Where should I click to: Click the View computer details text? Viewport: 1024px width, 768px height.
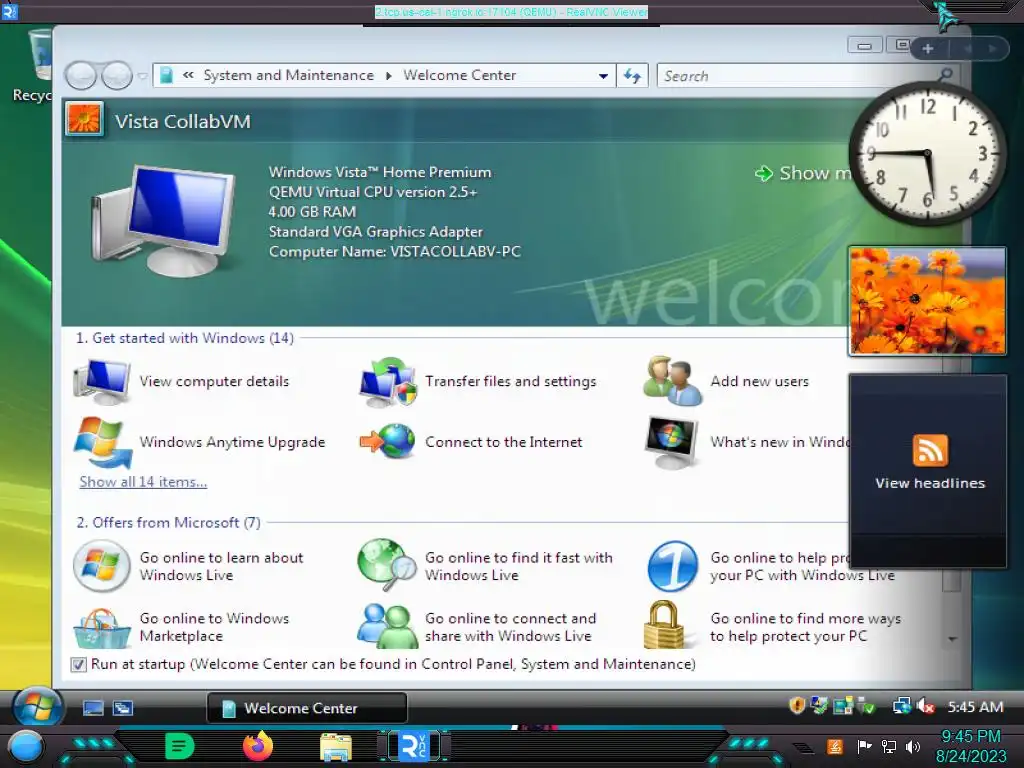coord(214,381)
